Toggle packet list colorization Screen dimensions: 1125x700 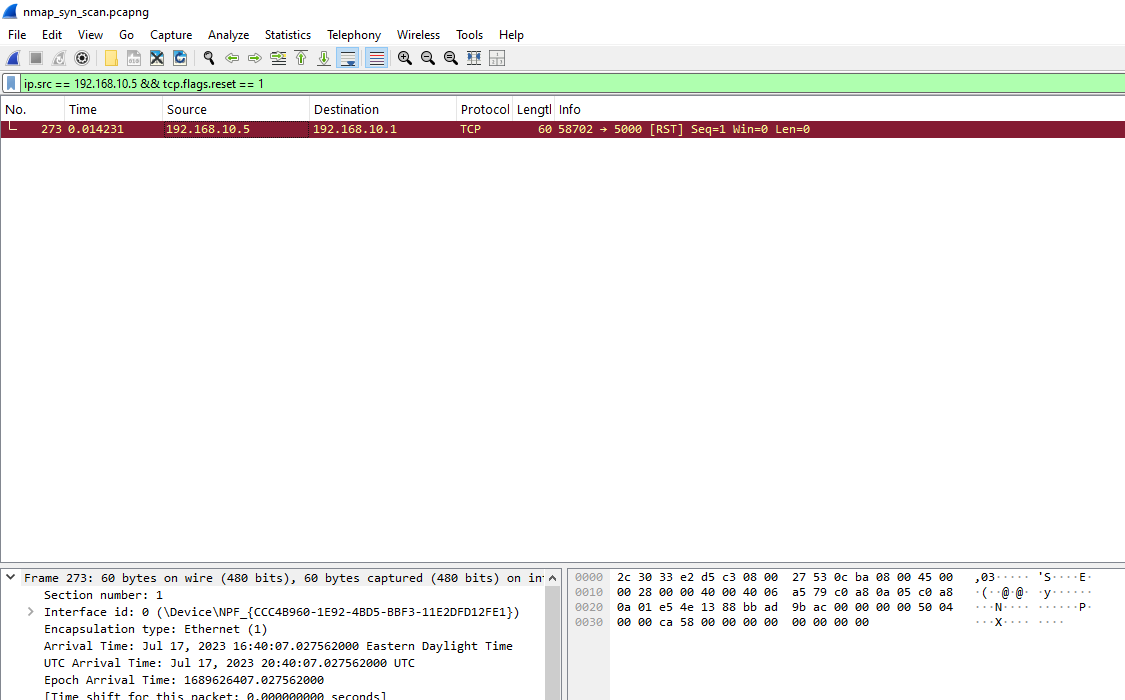click(x=375, y=57)
